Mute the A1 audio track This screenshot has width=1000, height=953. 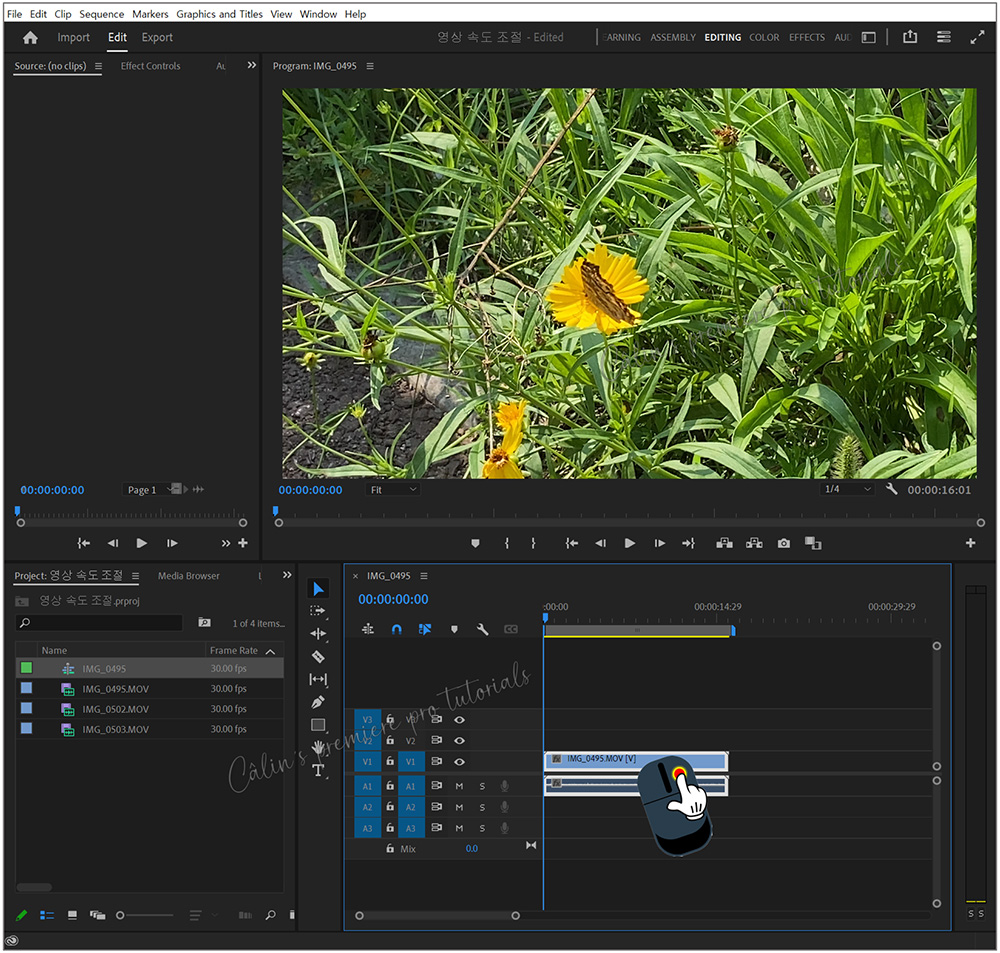point(459,786)
